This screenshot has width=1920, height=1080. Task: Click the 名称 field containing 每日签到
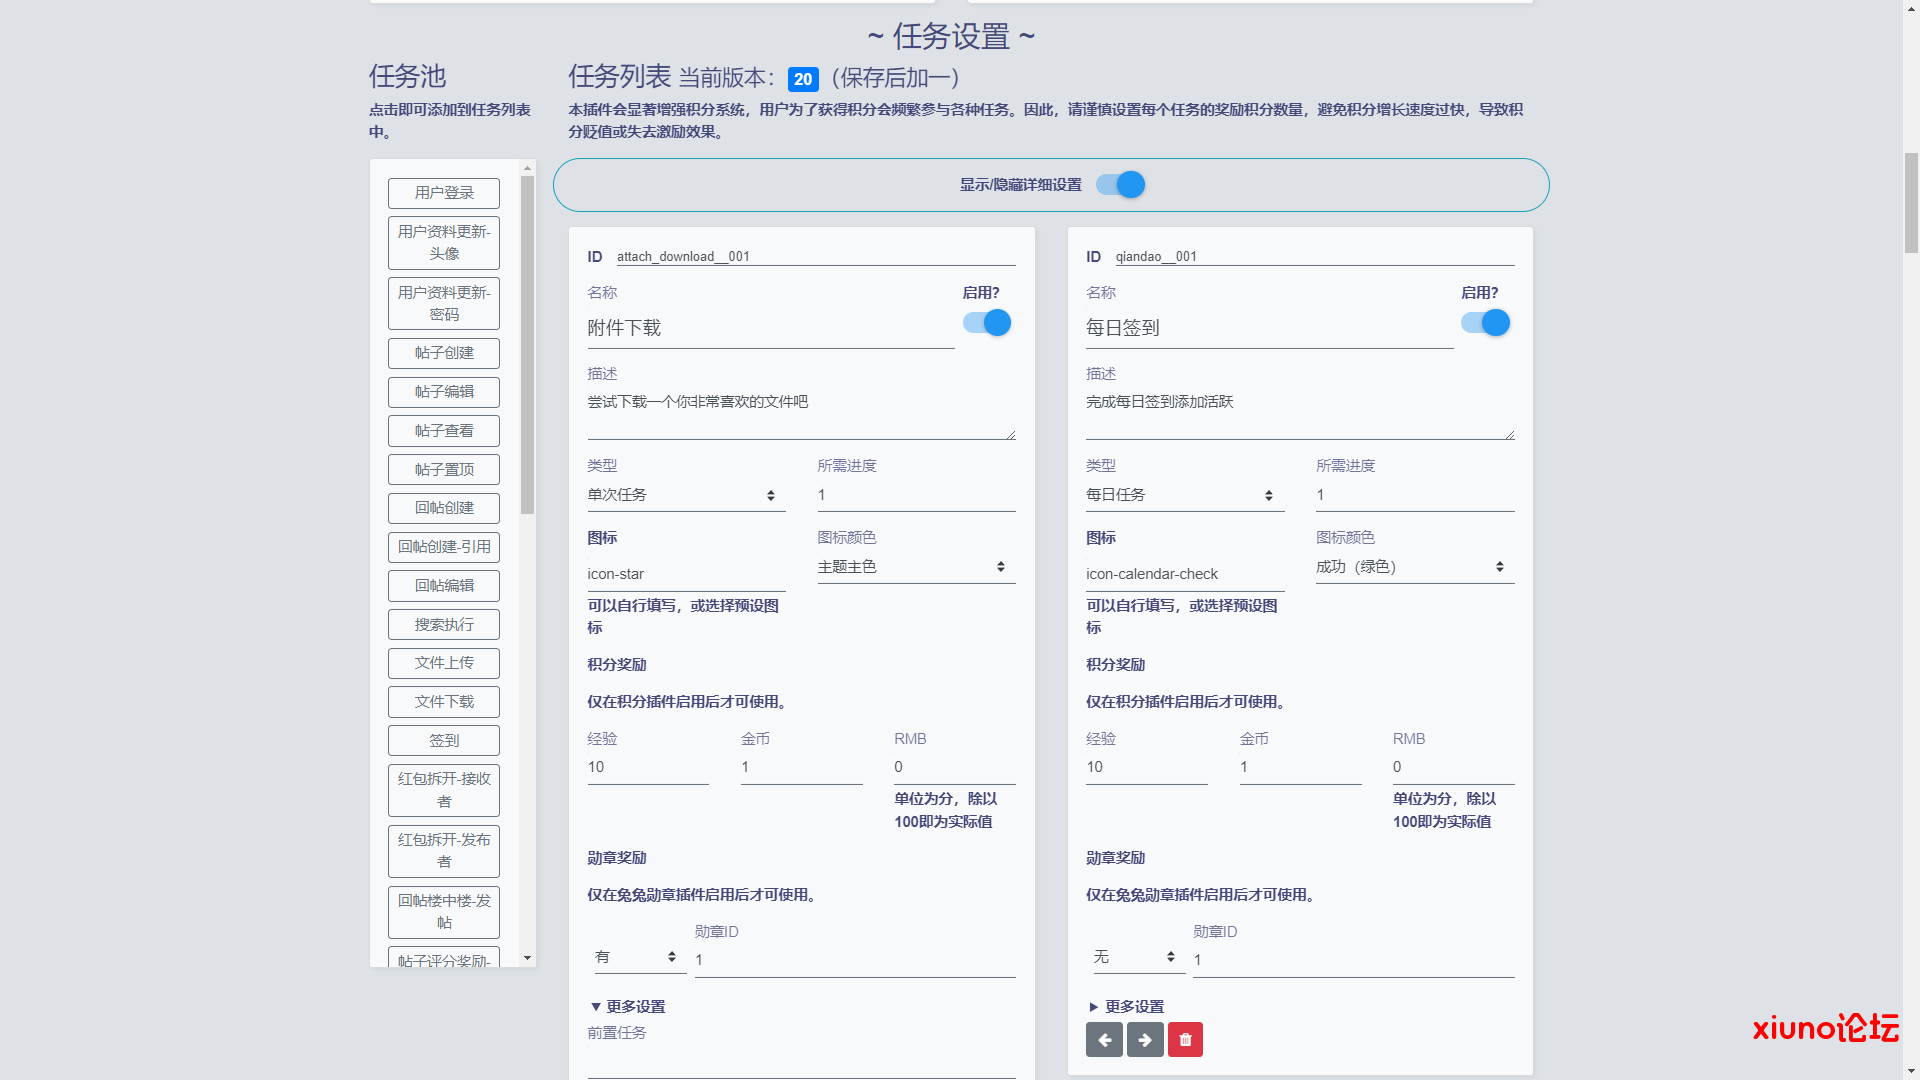click(x=1270, y=328)
